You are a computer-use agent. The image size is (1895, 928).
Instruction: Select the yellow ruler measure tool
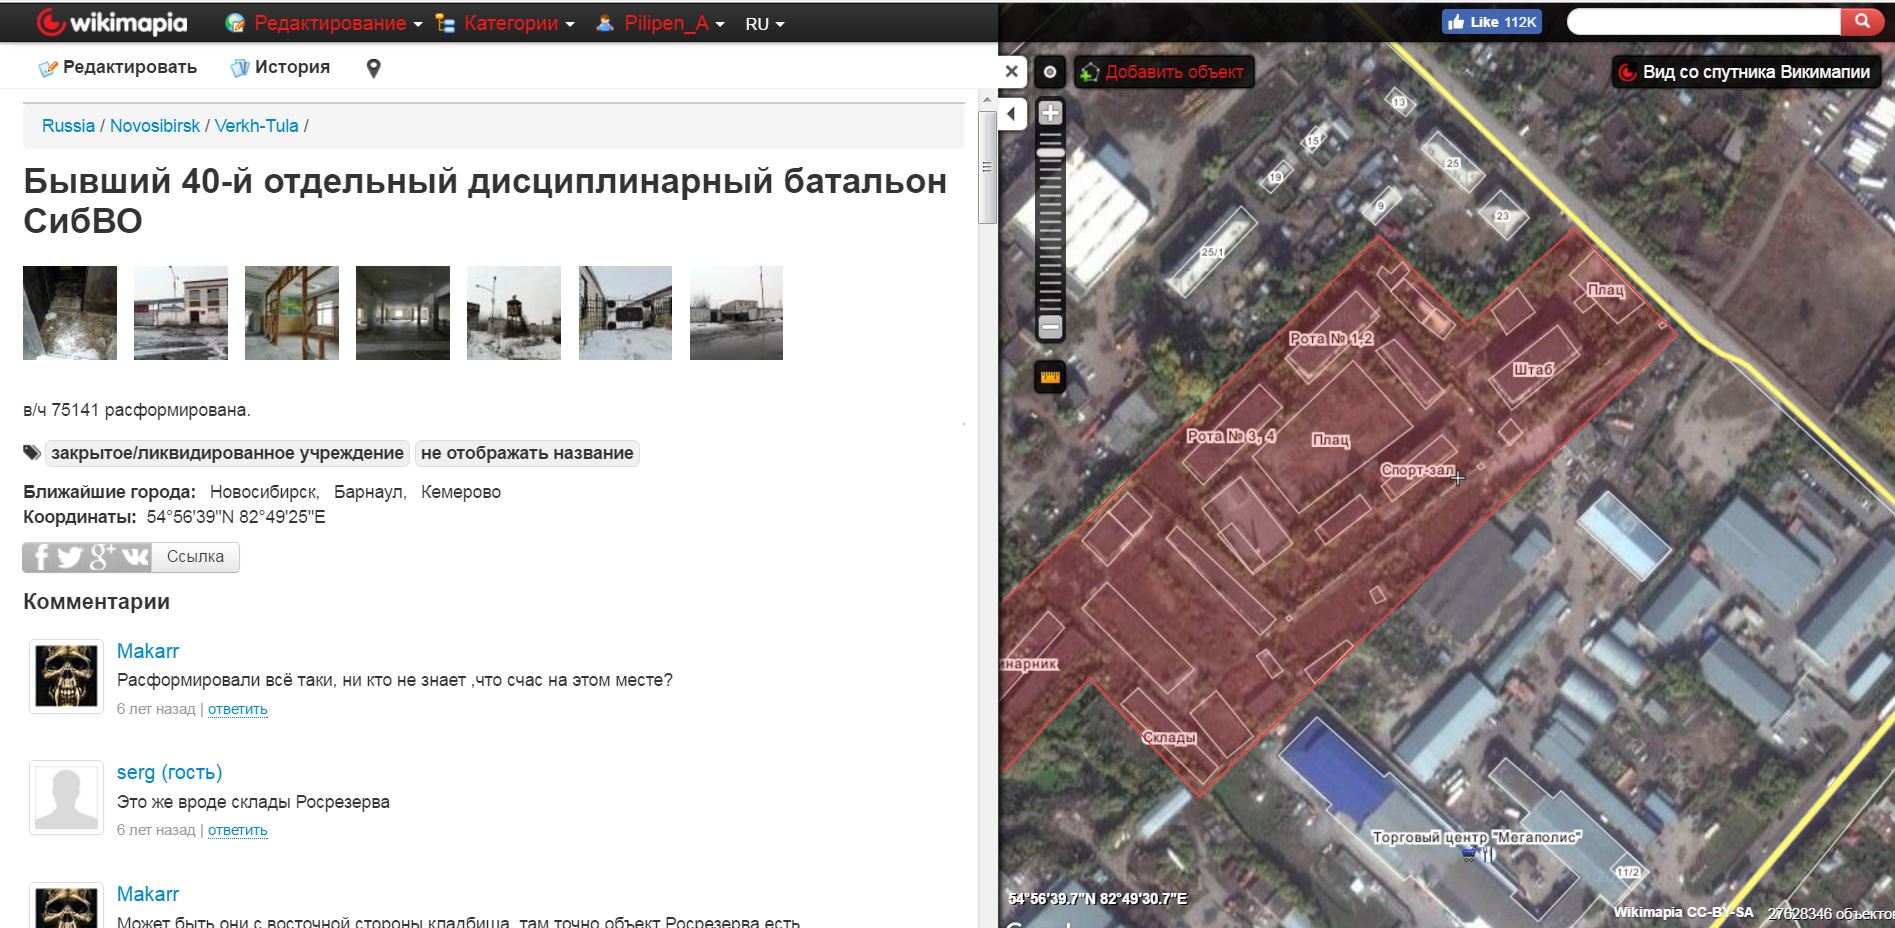1050,377
